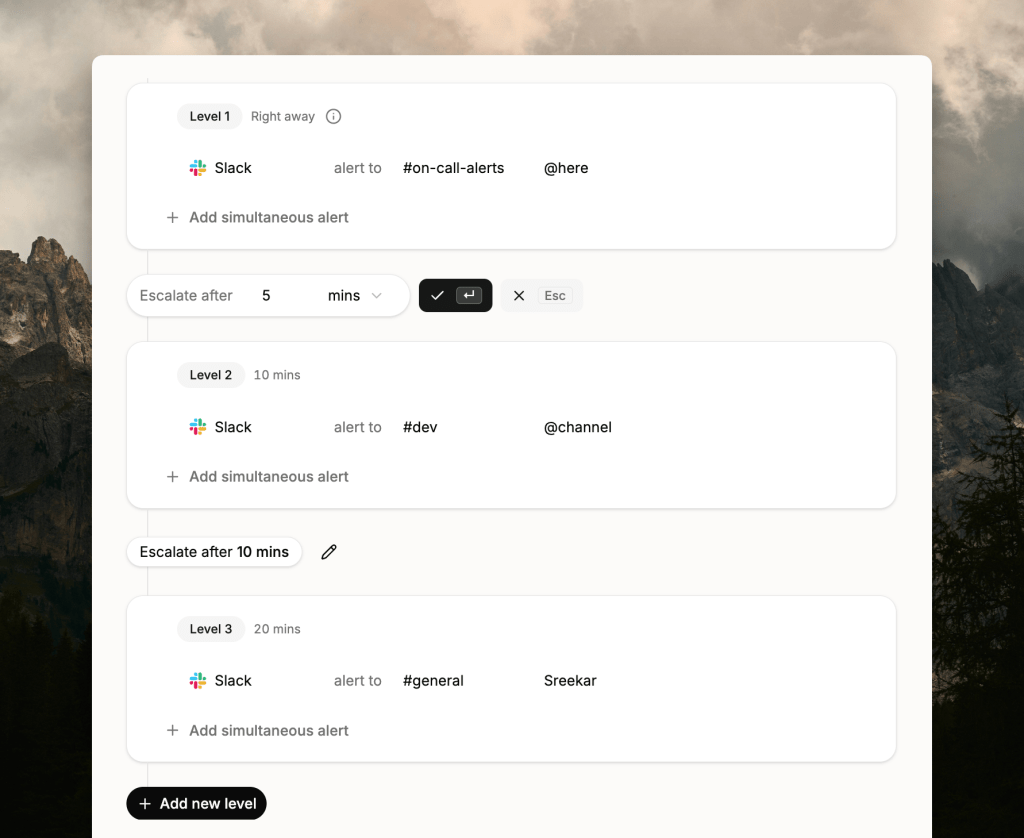
Task: Focus the escalate after minutes value field
Action: click(281, 295)
